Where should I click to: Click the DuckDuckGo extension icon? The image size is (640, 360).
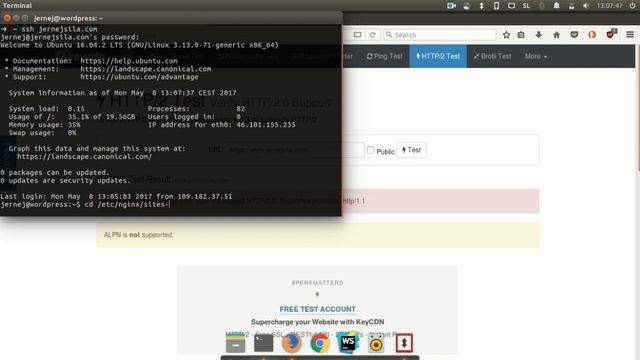click(x=592, y=35)
